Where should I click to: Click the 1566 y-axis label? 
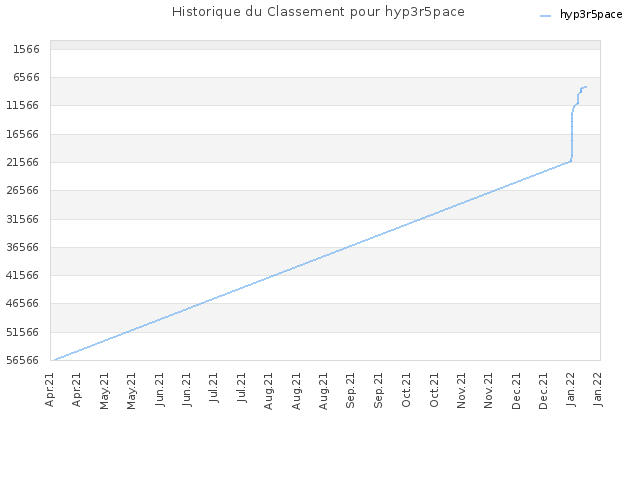click(27, 49)
